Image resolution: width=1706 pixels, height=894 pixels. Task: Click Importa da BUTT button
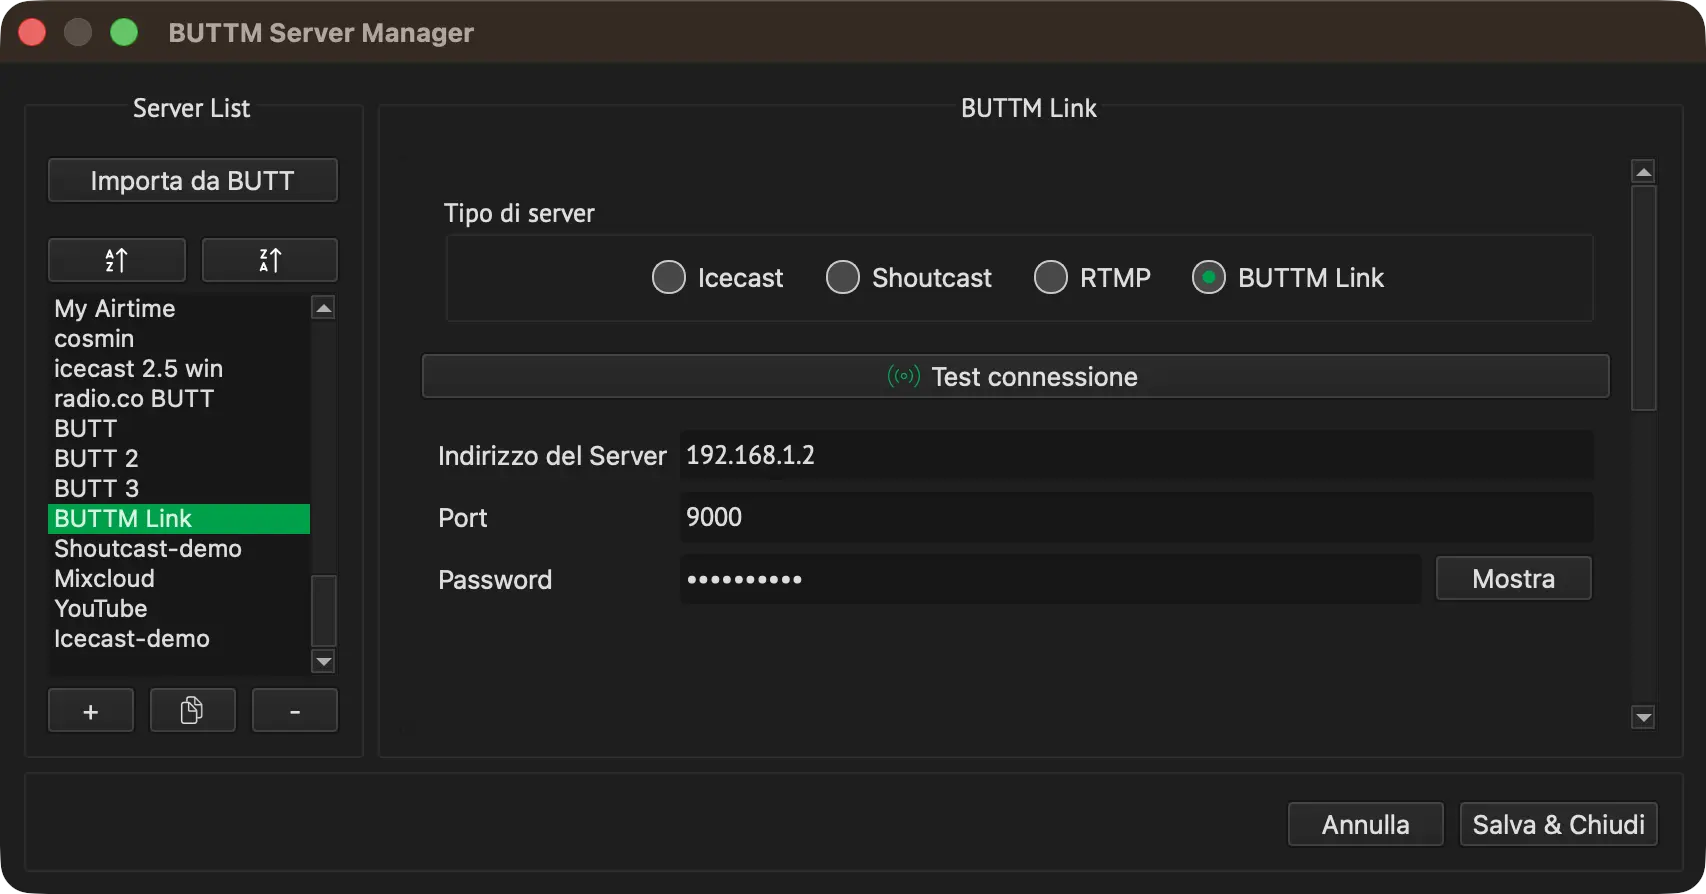[x=193, y=180]
